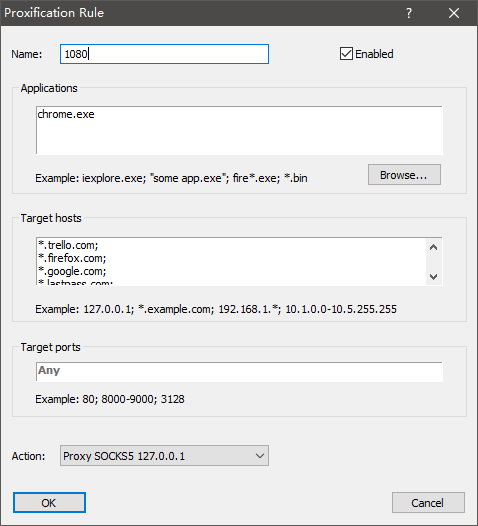Click the *.trello.com; line in Target hosts
This screenshot has height=526, width=478.
(x=68, y=245)
